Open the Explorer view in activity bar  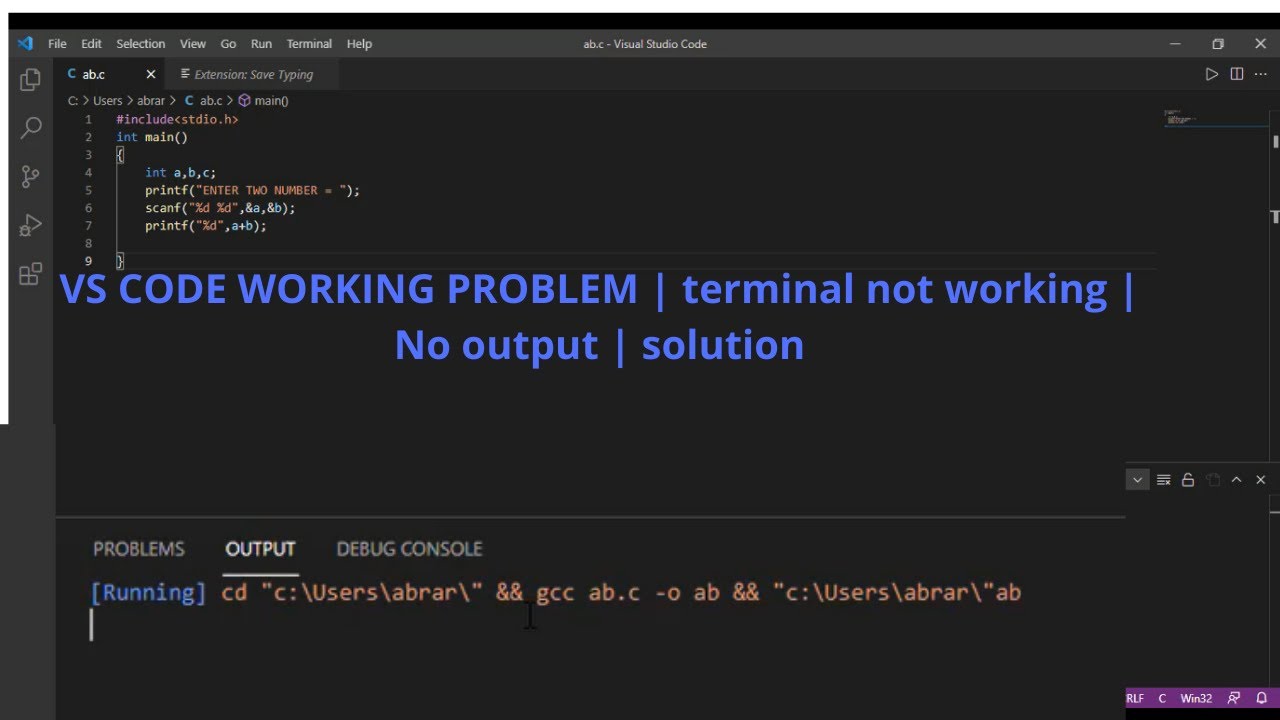pos(30,80)
